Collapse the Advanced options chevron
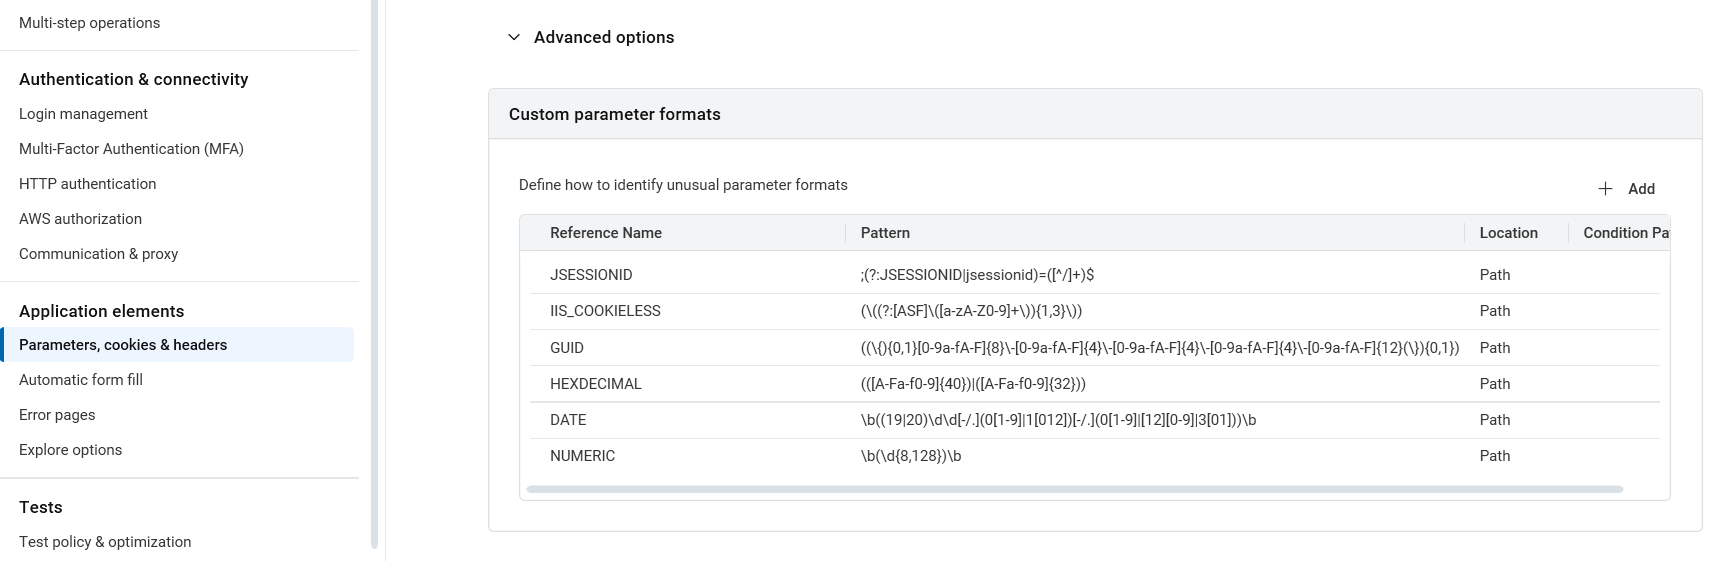 tap(514, 38)
